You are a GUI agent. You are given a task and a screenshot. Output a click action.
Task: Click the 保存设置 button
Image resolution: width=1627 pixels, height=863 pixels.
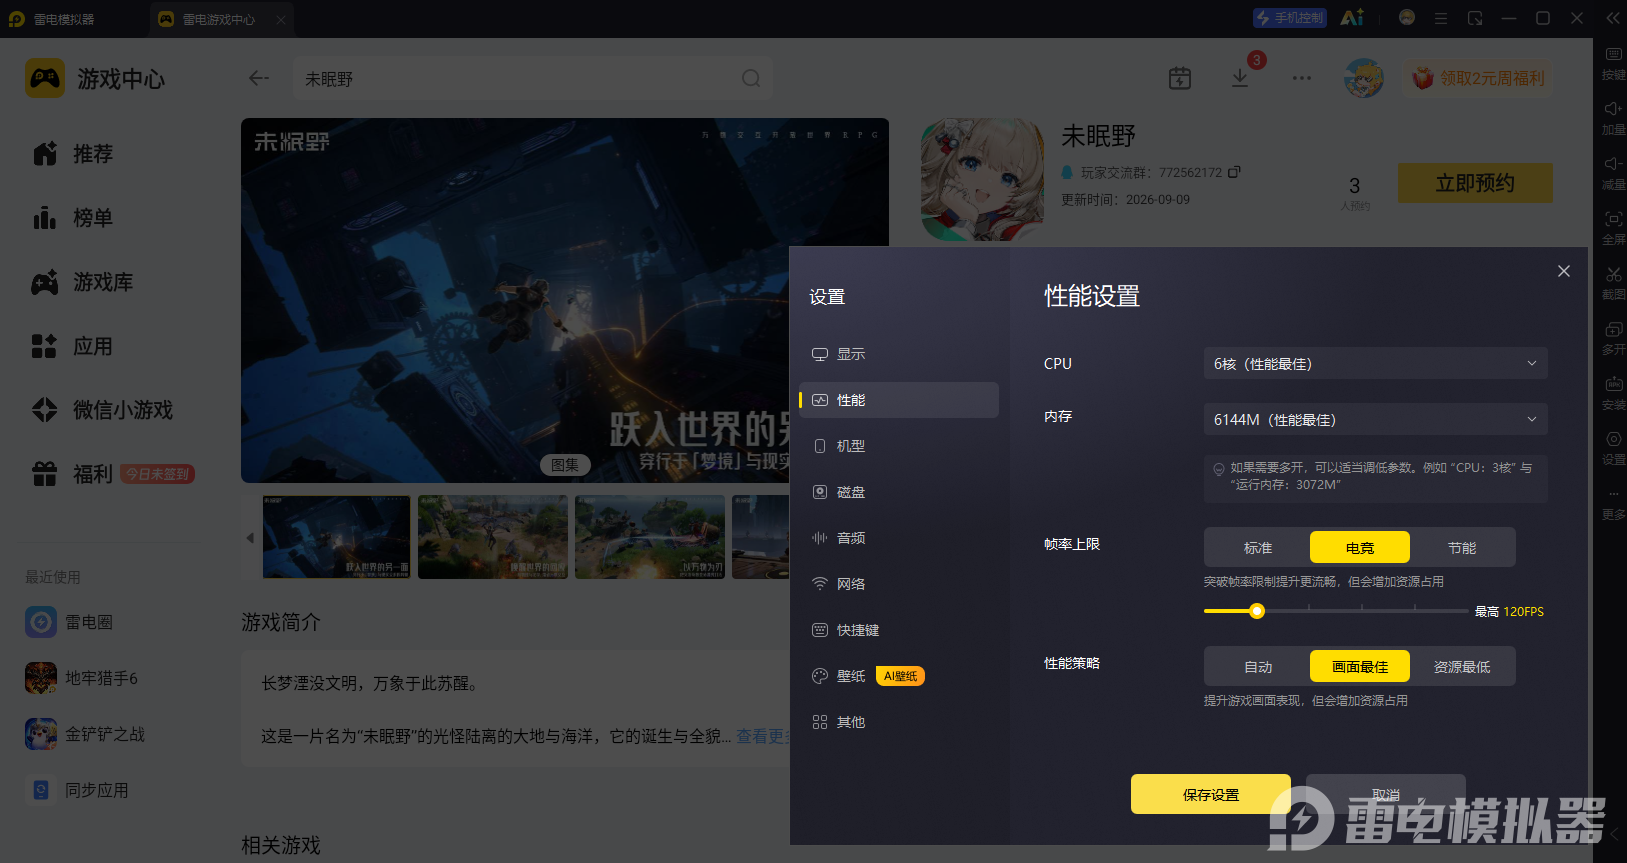tap(1211, 794)
